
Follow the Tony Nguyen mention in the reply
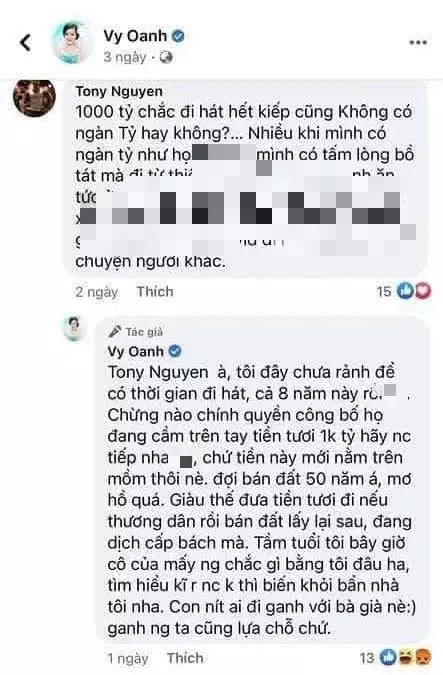click(158, 372)
